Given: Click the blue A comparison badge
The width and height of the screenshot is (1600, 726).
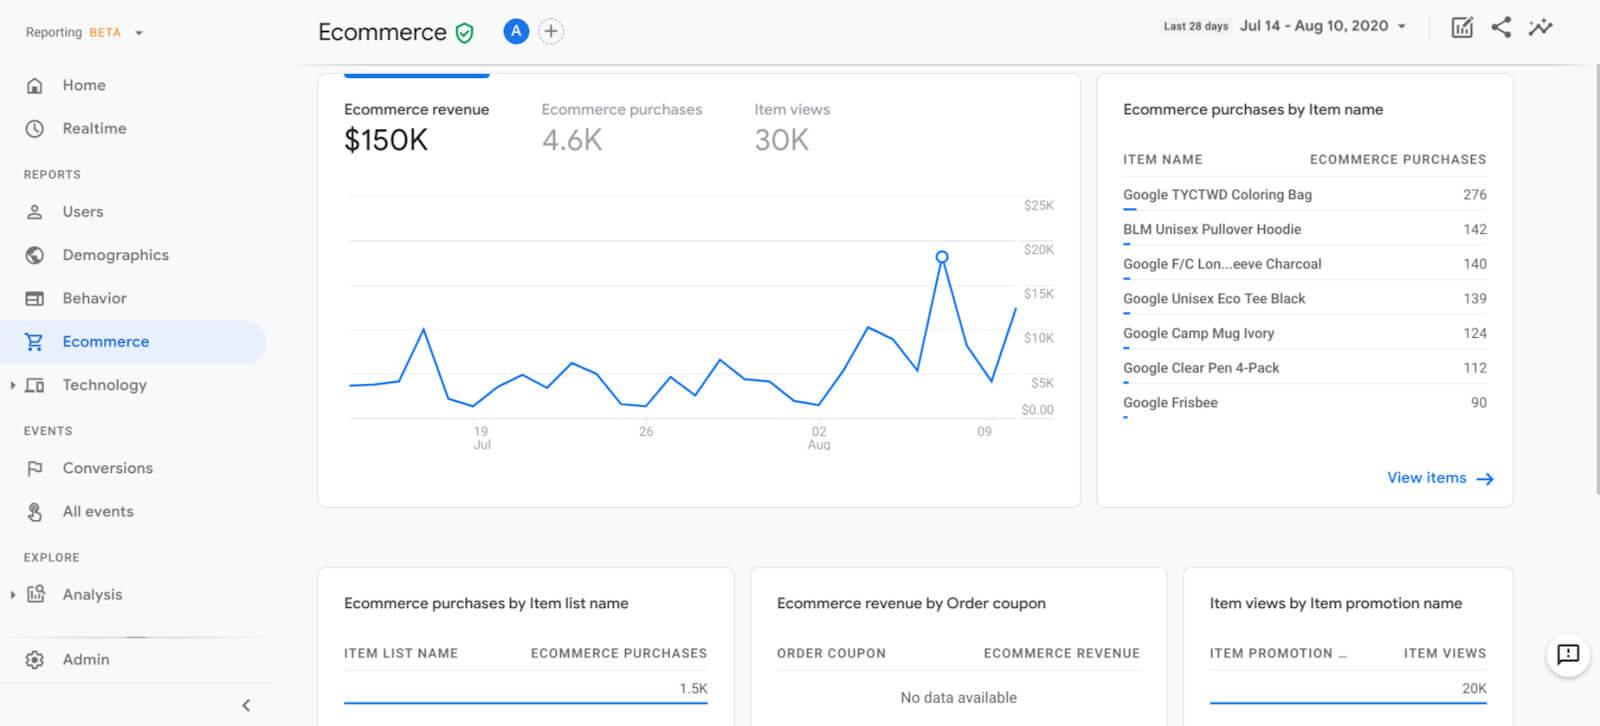Looking at the screenshot, I should pyautogui.click(x=516, y=31).
